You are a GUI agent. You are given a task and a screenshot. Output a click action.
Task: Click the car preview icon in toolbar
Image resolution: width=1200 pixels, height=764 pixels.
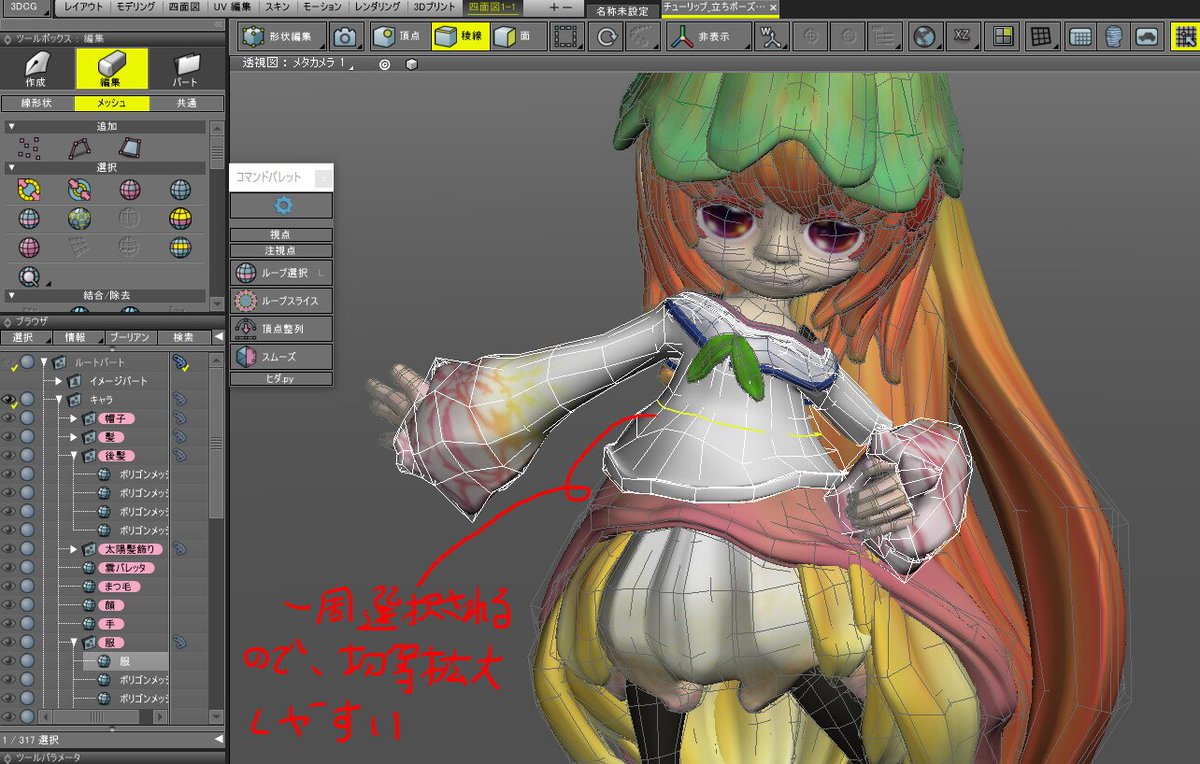(1147, 37)
